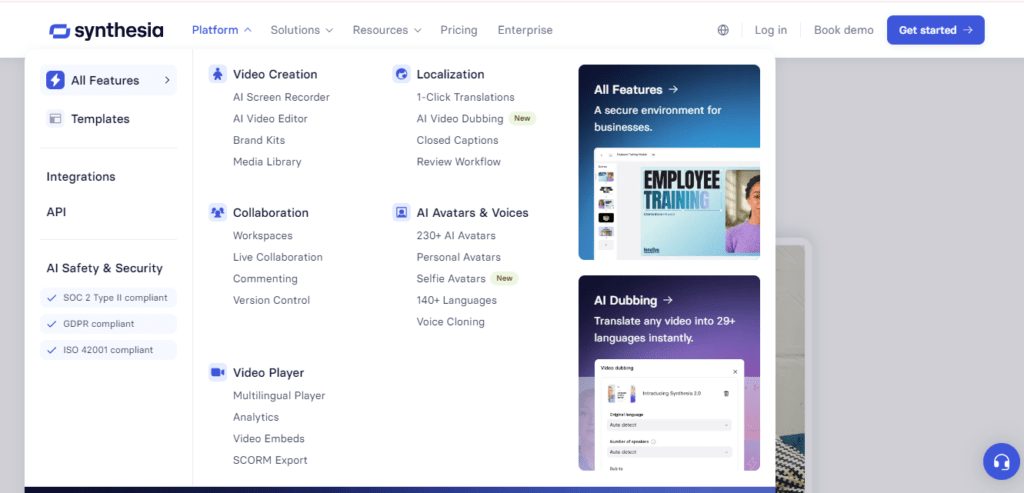Viewport: 1024px width, 493px height.
Task: Open AI Safety & Security
Action: pyautogui.click(x=104, y=268)
